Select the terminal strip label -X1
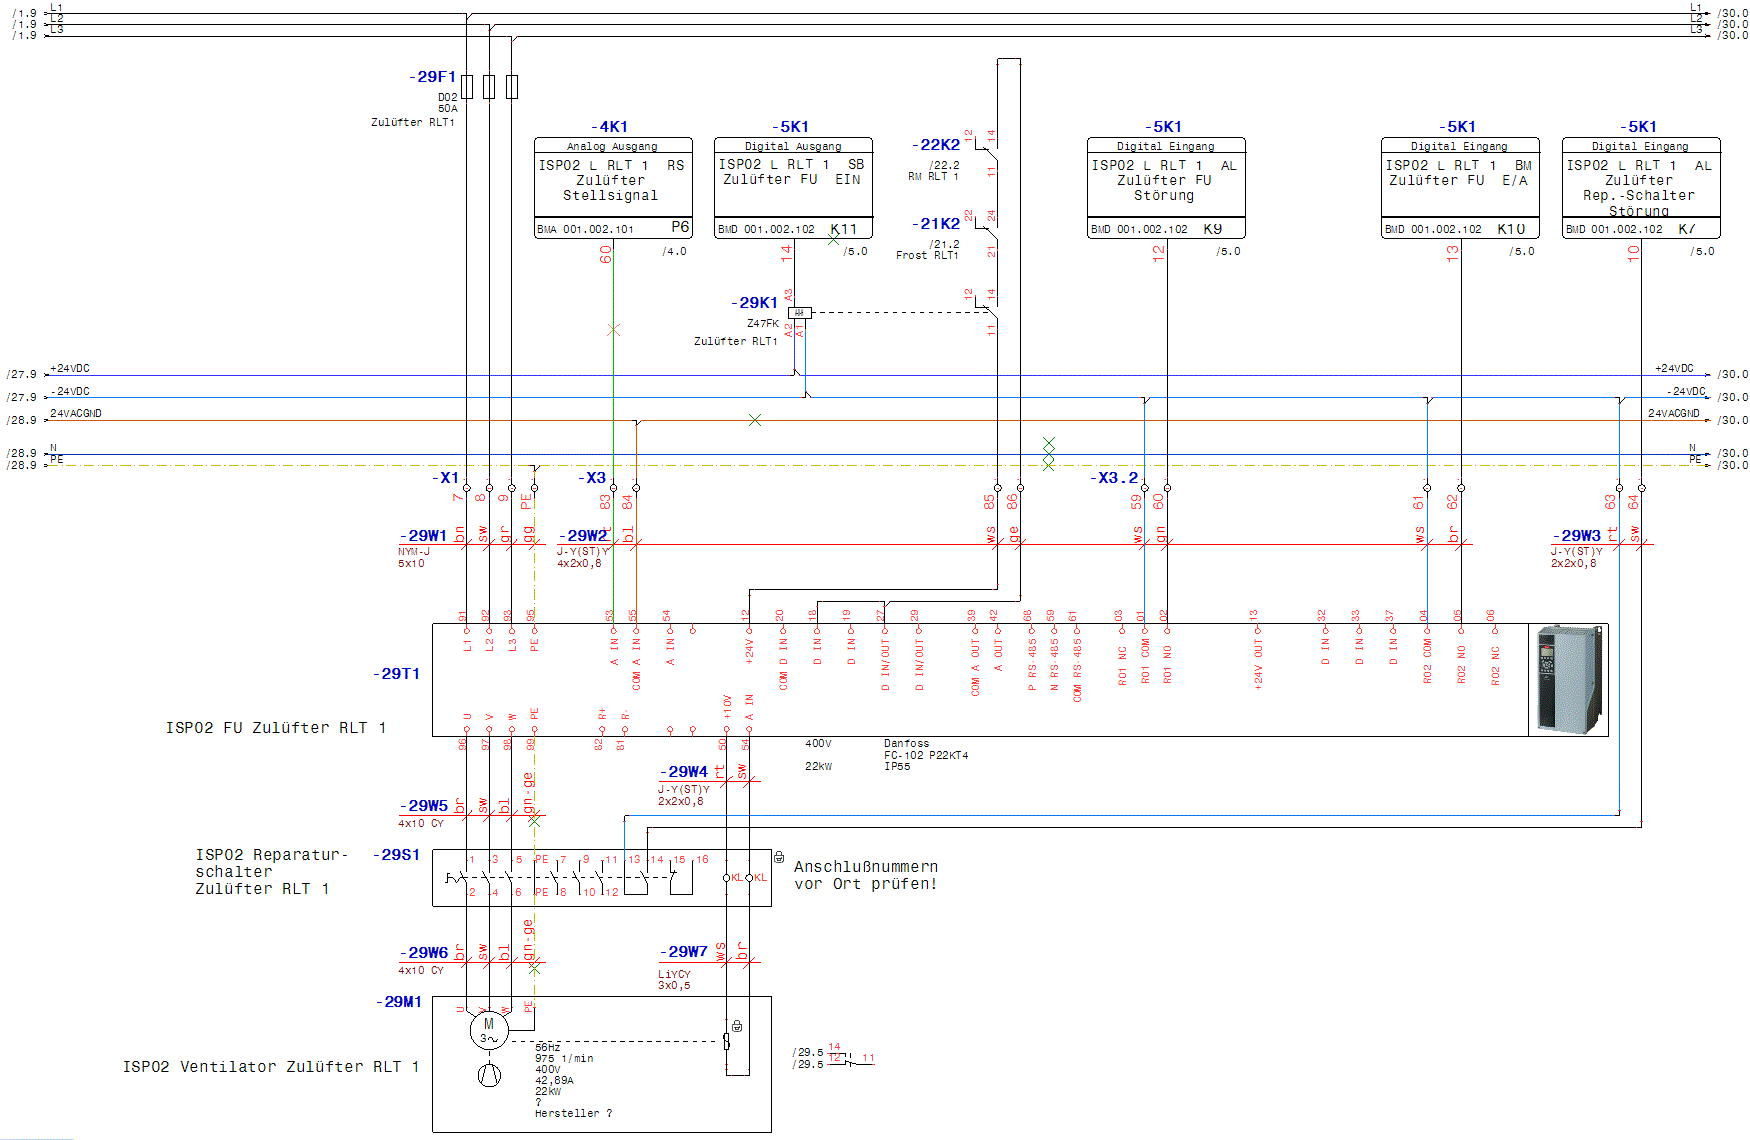1750x1140 pixels. click(446, 478)
